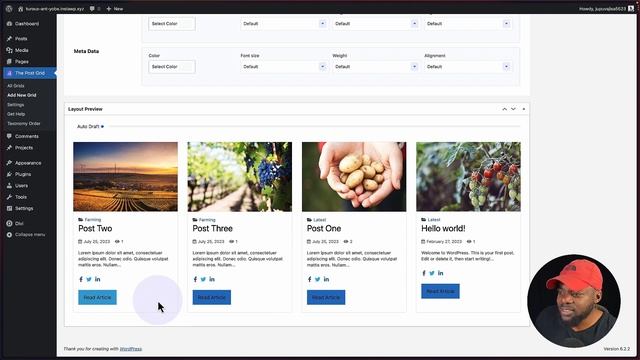Click the WordPress logo icon
Screen dimensions: 640x360
[9, 9]
